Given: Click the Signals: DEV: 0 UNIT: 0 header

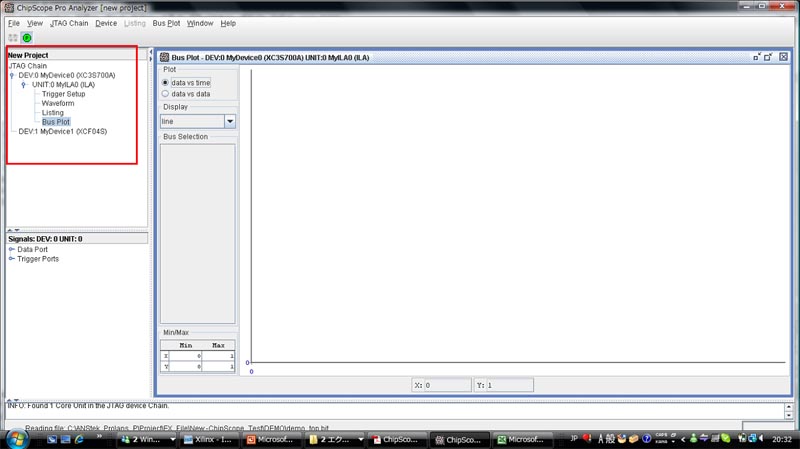Looking at the screenshot, I should (77, 239).
